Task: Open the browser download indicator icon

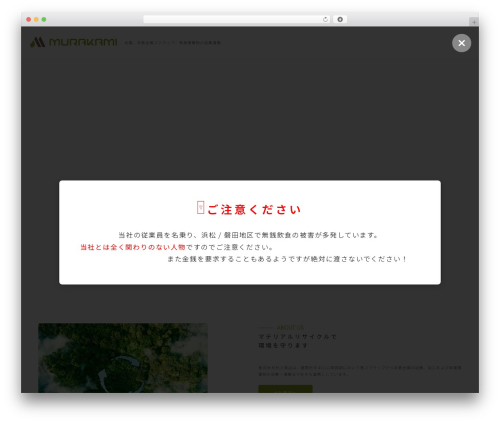Action: coord(340,19)
